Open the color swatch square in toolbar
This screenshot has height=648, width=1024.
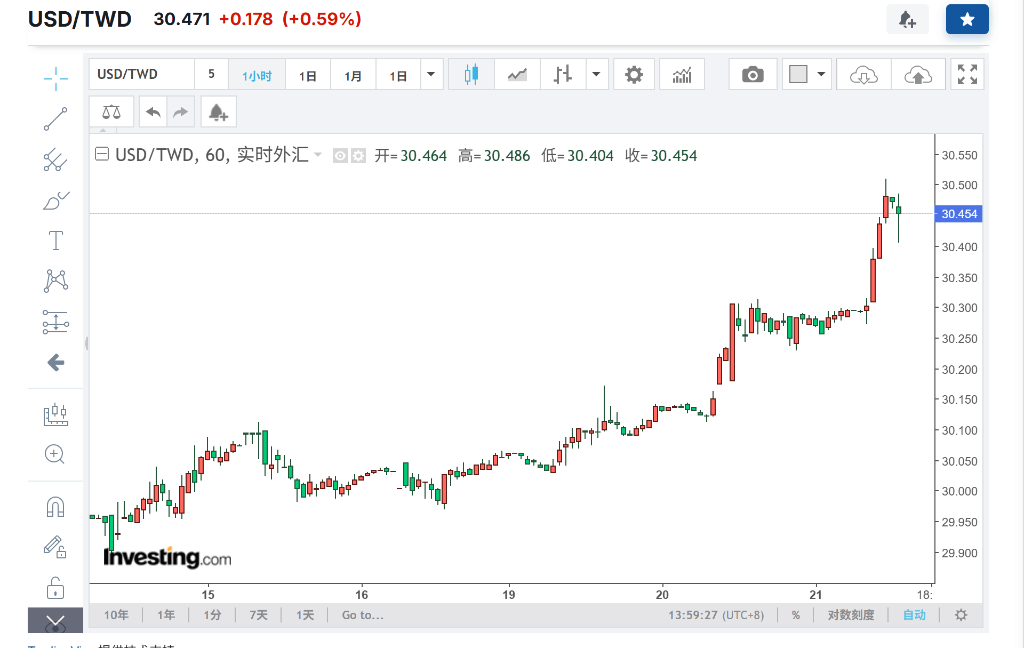tap(798, 75)
